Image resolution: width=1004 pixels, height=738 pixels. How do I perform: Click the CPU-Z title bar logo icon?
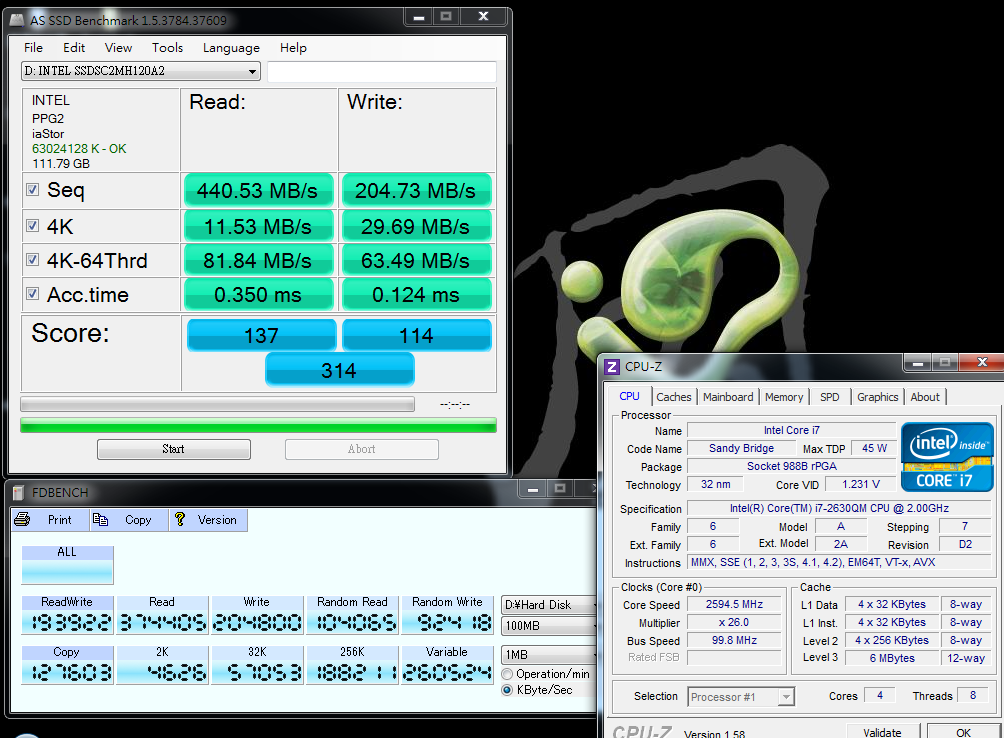click(612, 367)
